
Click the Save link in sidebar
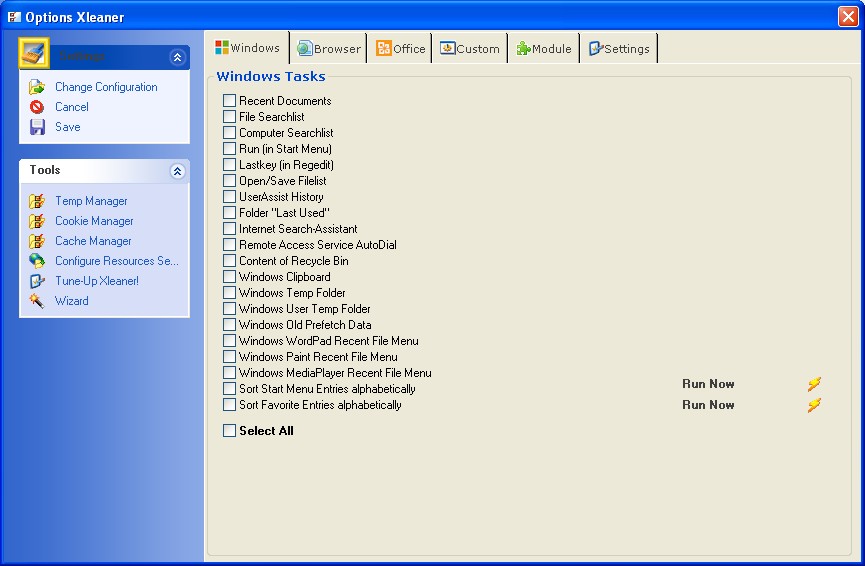pos(67,127)
